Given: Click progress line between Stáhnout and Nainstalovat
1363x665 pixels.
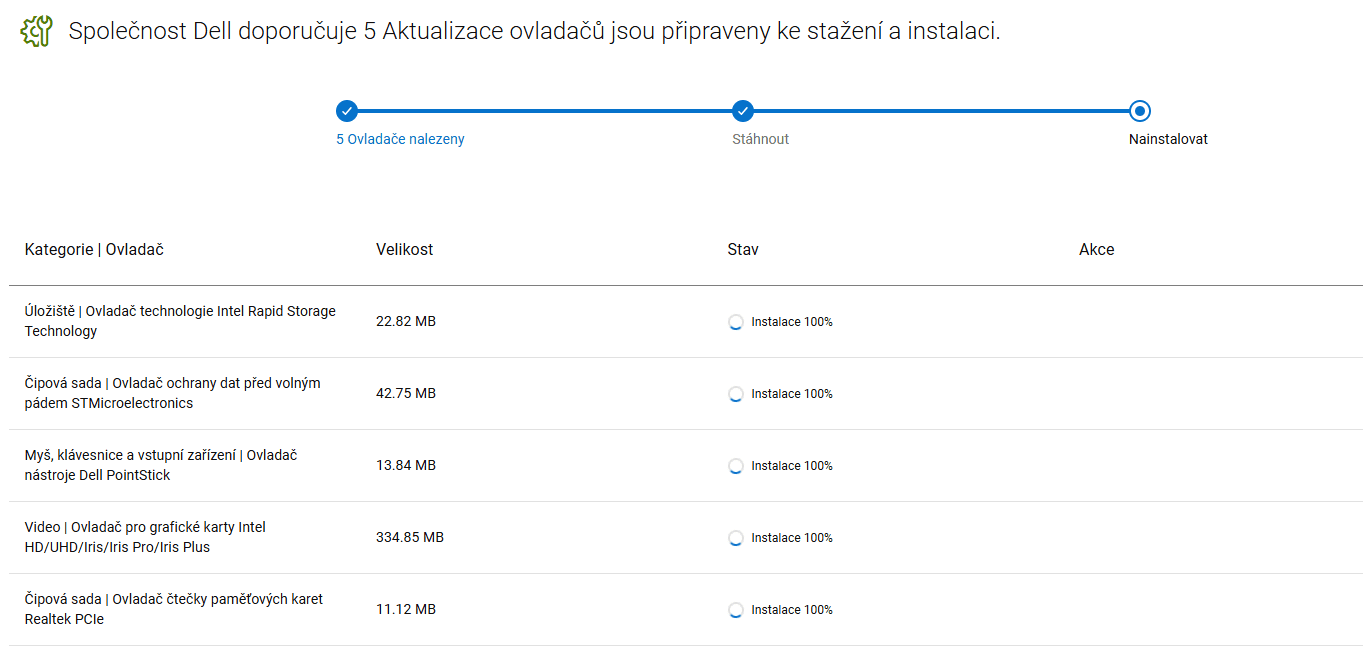Looking at the screenshot, I should pos(940,111).
